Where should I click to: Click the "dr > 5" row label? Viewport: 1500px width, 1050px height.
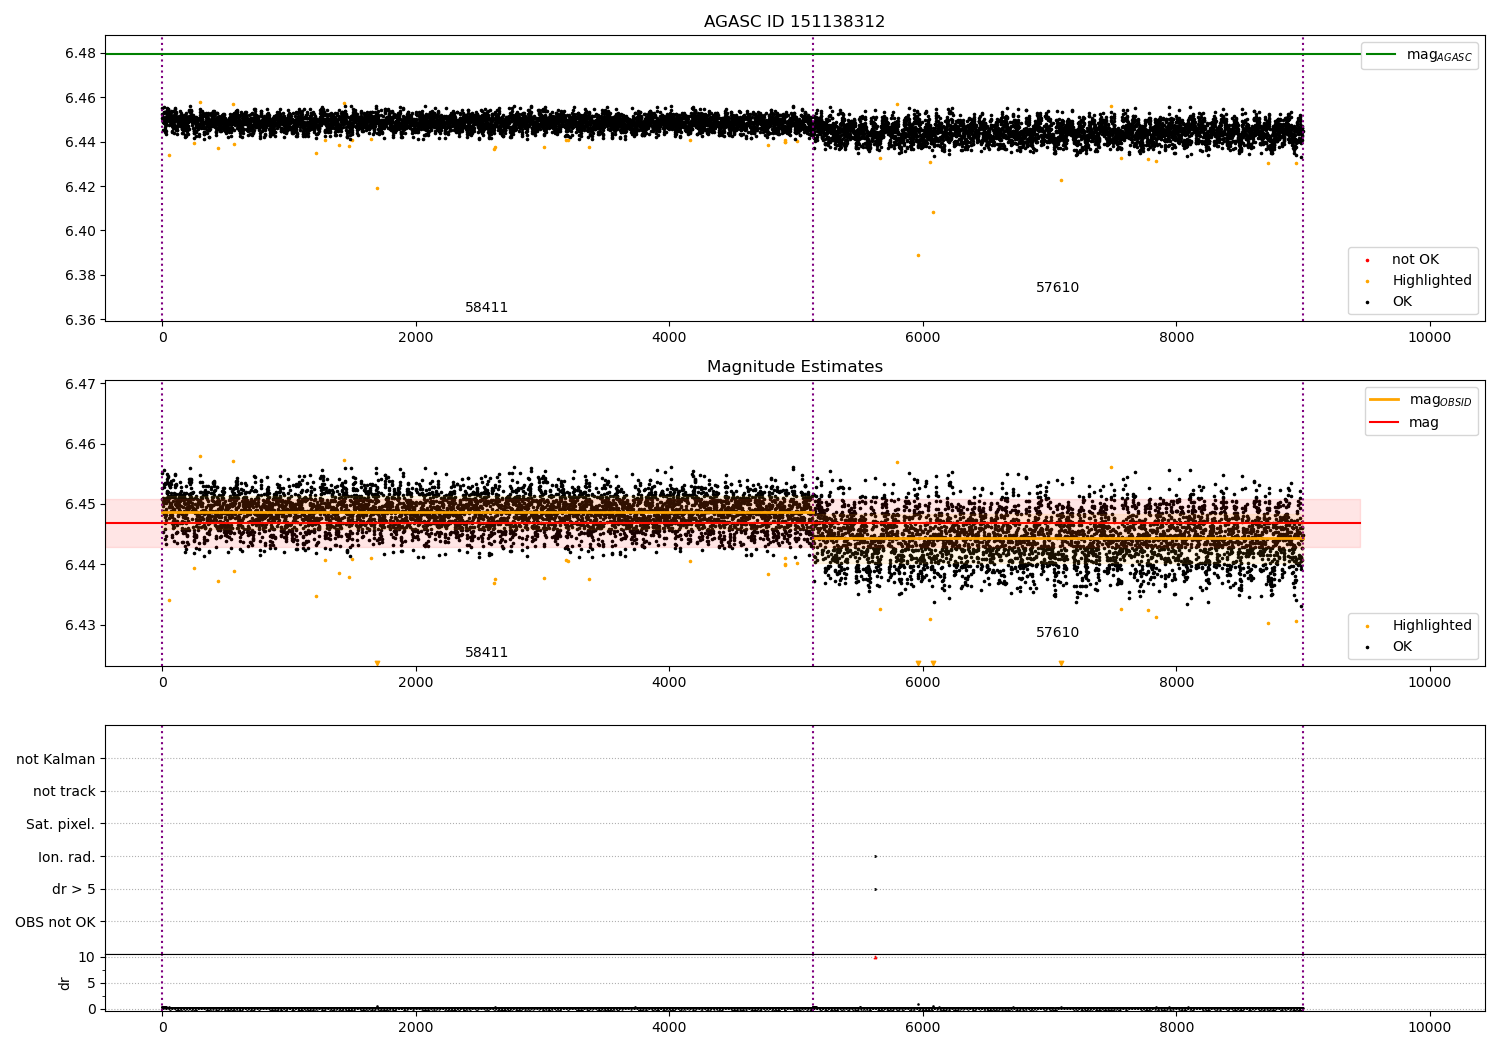pyautogui.click(x=74, y=889)
